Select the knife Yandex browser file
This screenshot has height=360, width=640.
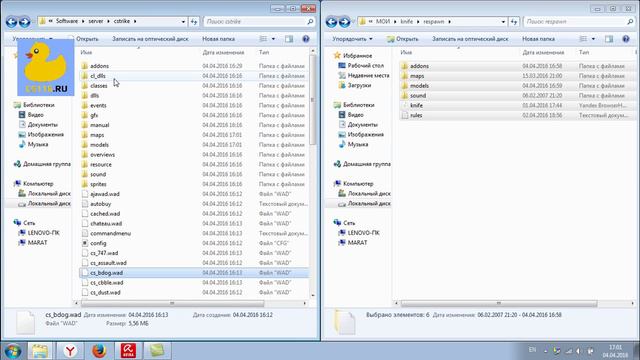[416, 105]
